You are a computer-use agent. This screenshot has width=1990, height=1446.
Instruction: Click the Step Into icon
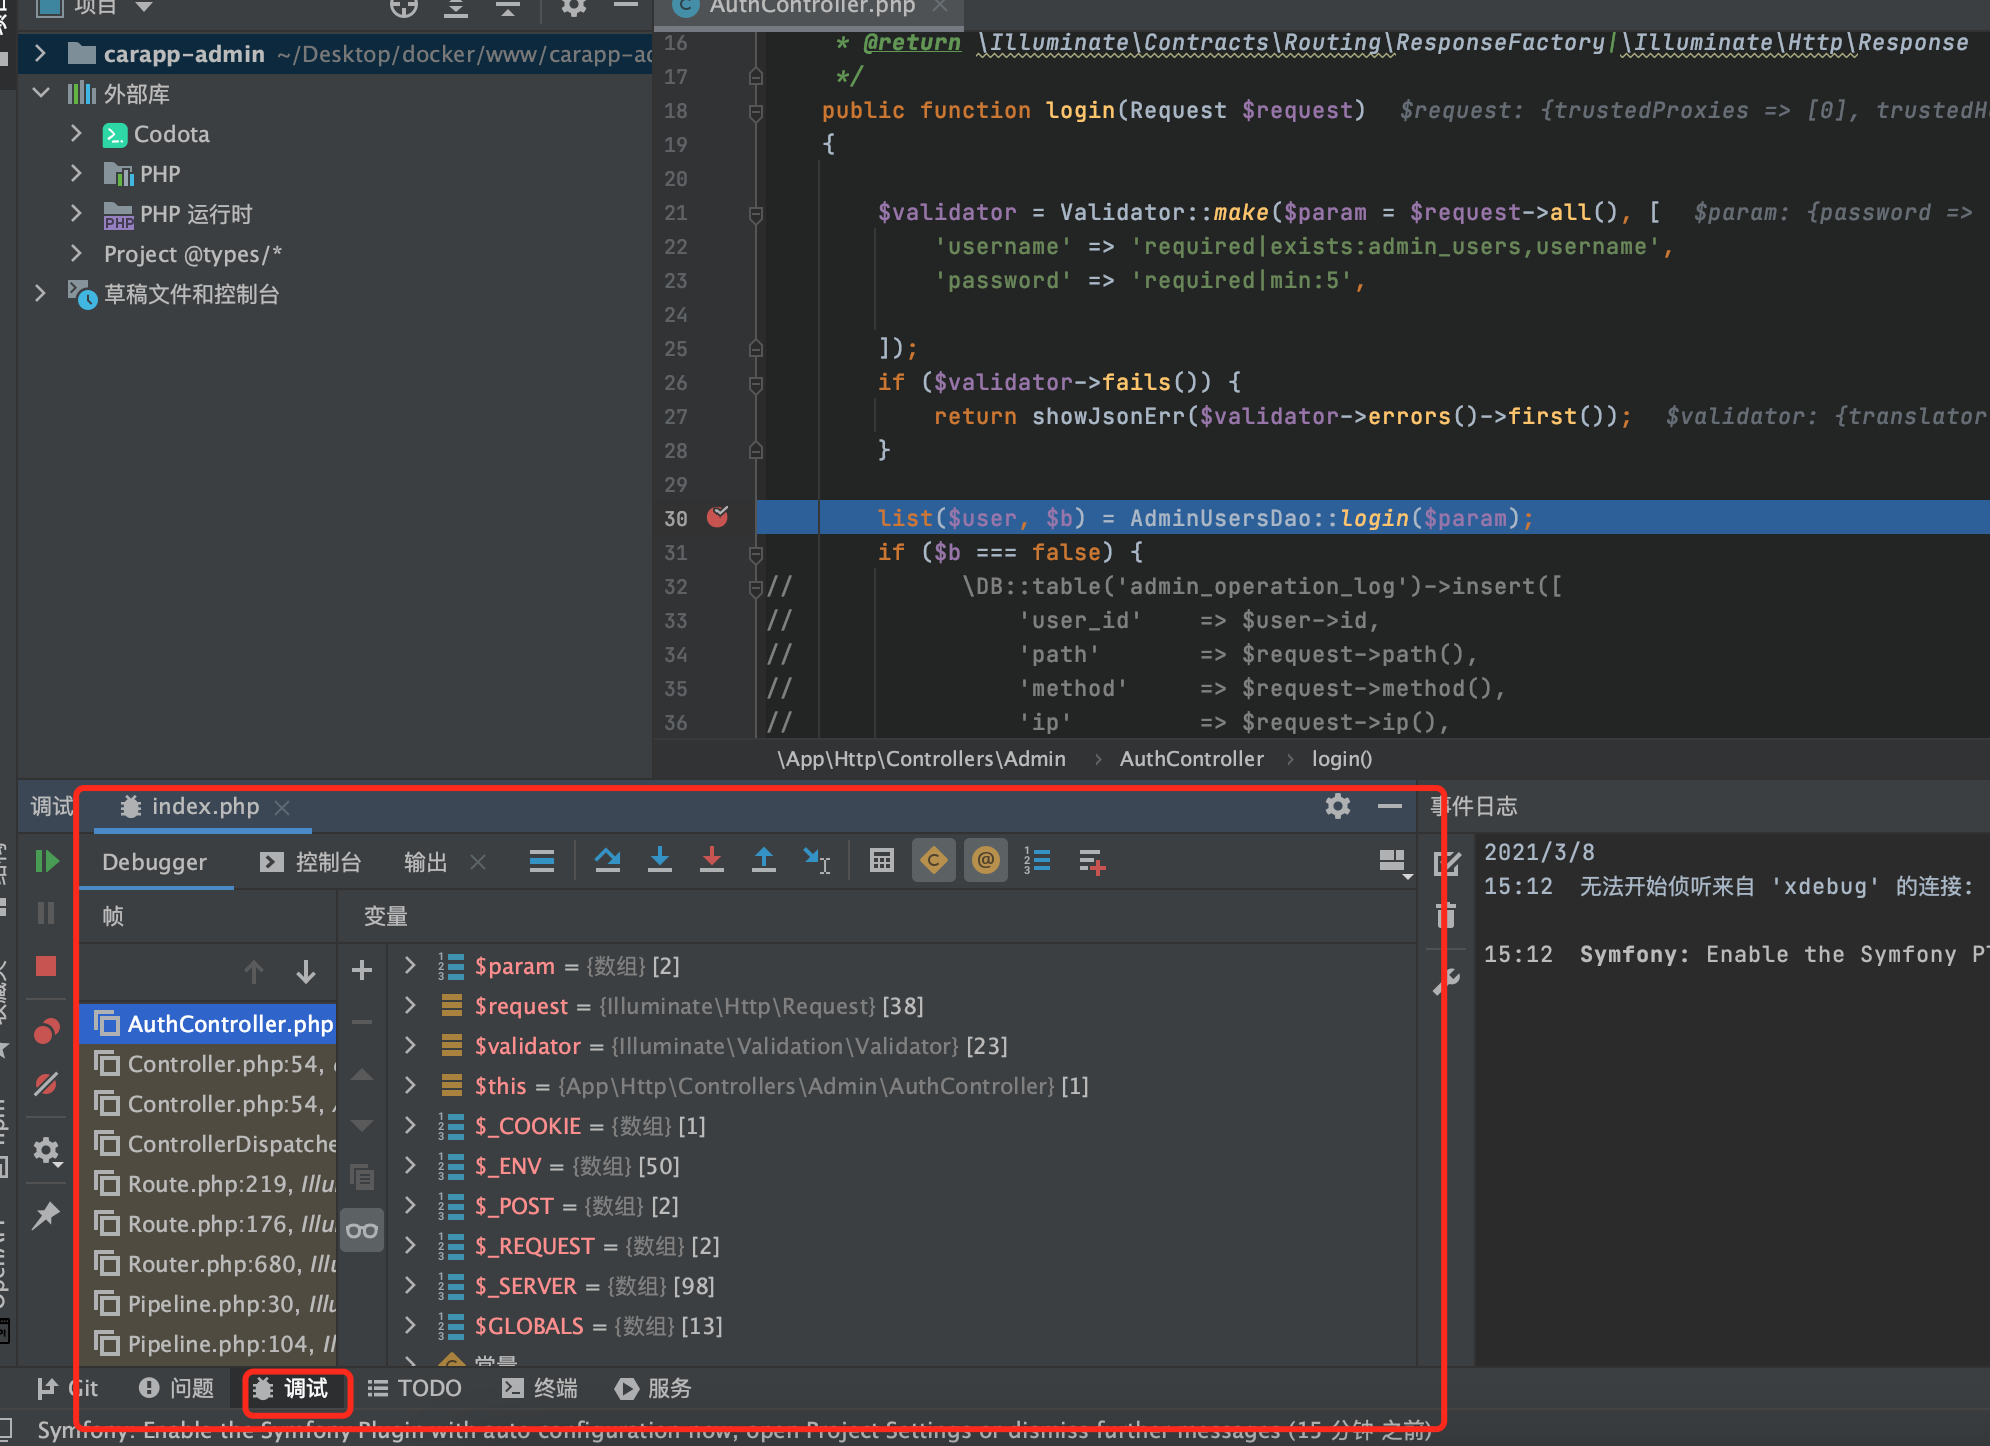click(659, 860)
